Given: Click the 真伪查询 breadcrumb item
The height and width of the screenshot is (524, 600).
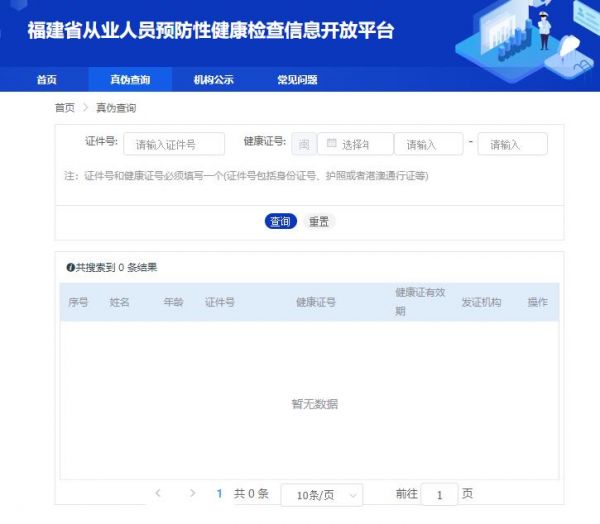Looking at the screenshot, I should (116, 108).
